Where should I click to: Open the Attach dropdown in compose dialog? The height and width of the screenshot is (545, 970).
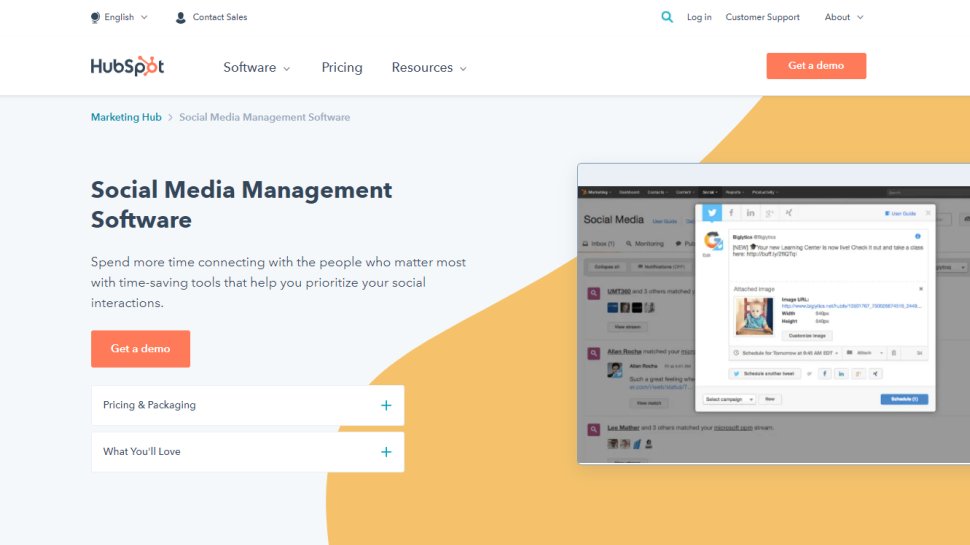pyautogui.click(x=864, y=353)
